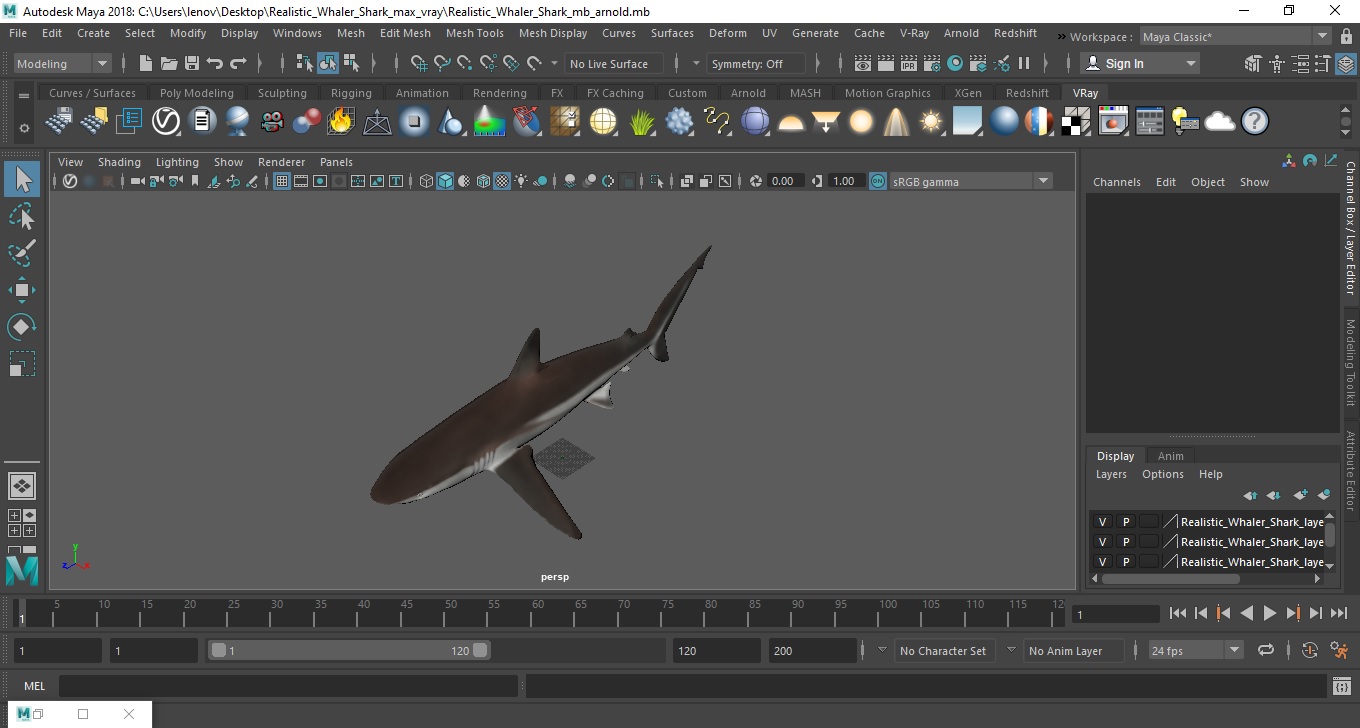Open the 24 fps frame rate dropdown

(x=1196, y=650)
